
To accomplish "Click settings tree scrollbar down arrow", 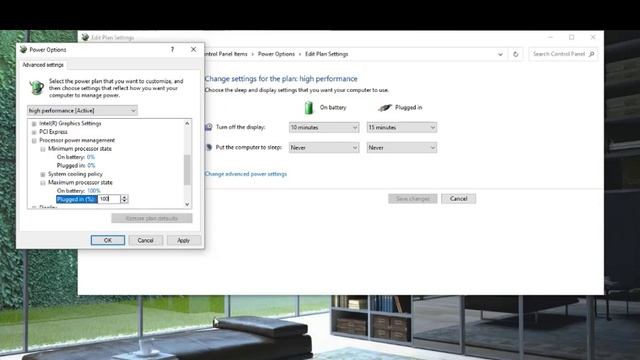I will 187,204.
